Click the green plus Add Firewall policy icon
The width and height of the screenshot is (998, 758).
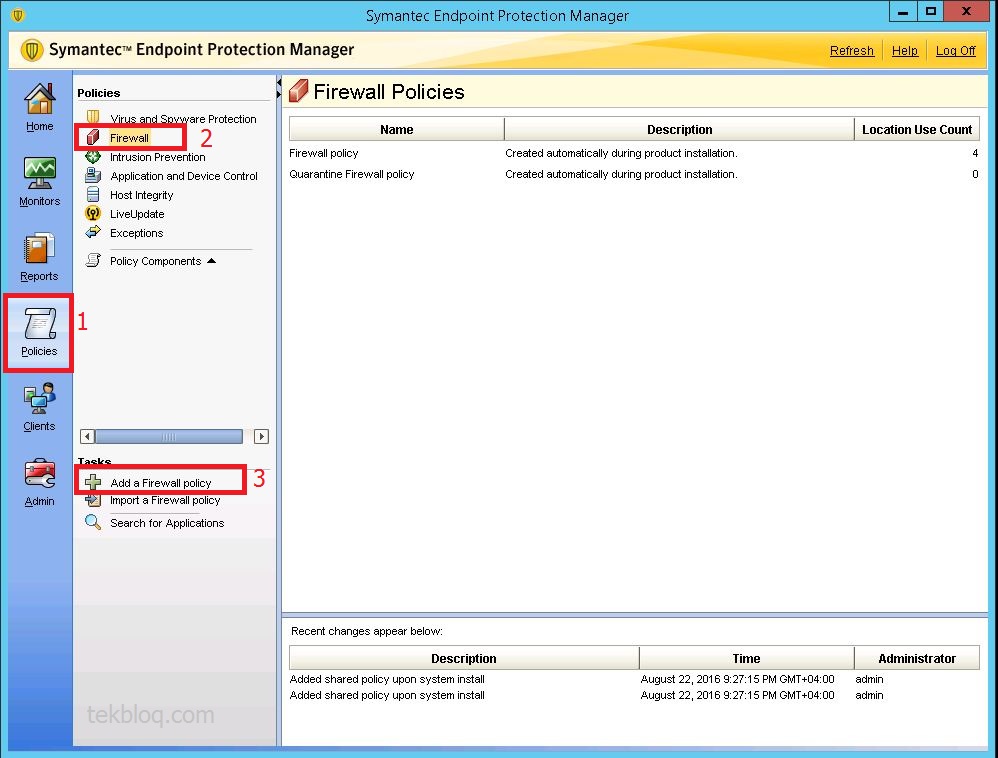(x=93, y=482)
